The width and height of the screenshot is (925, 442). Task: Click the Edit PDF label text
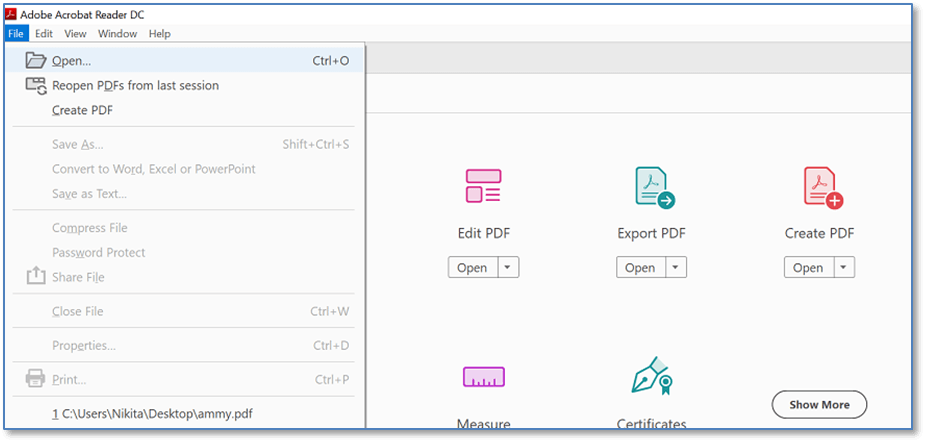click(x=484, y=233)
